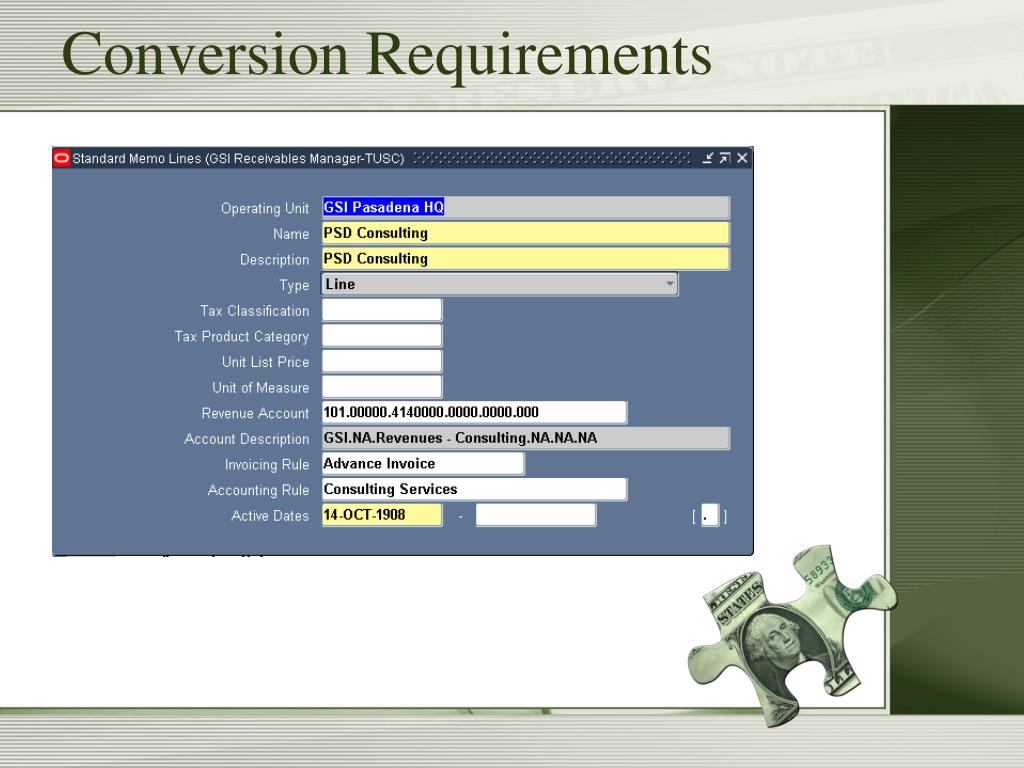Click the Type label
The width and height of the screenshot is (1024, 768).
point(294,285)
